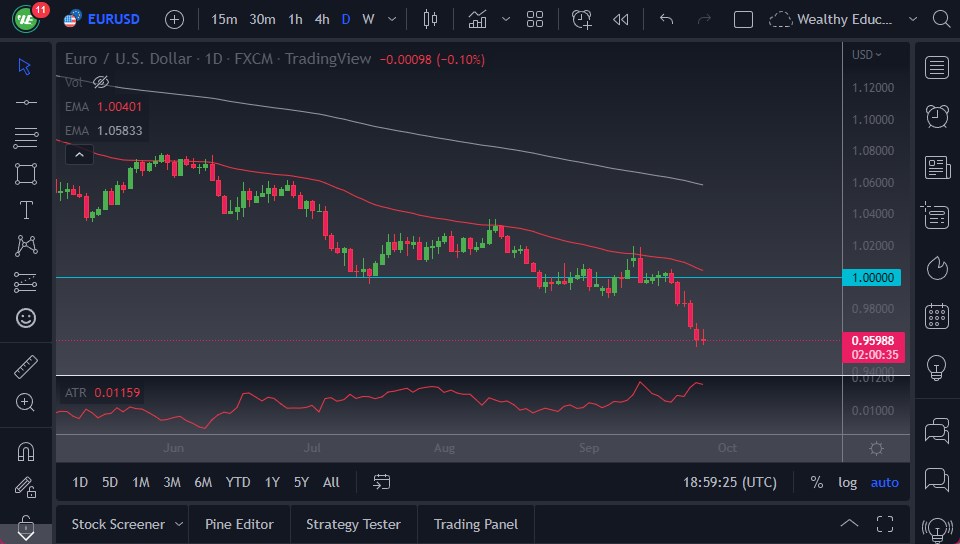Viewport: 960px width, 544px height.
Task: Open the Alerts clock icon
Action: pyautogui.click(x=937, y=116)
